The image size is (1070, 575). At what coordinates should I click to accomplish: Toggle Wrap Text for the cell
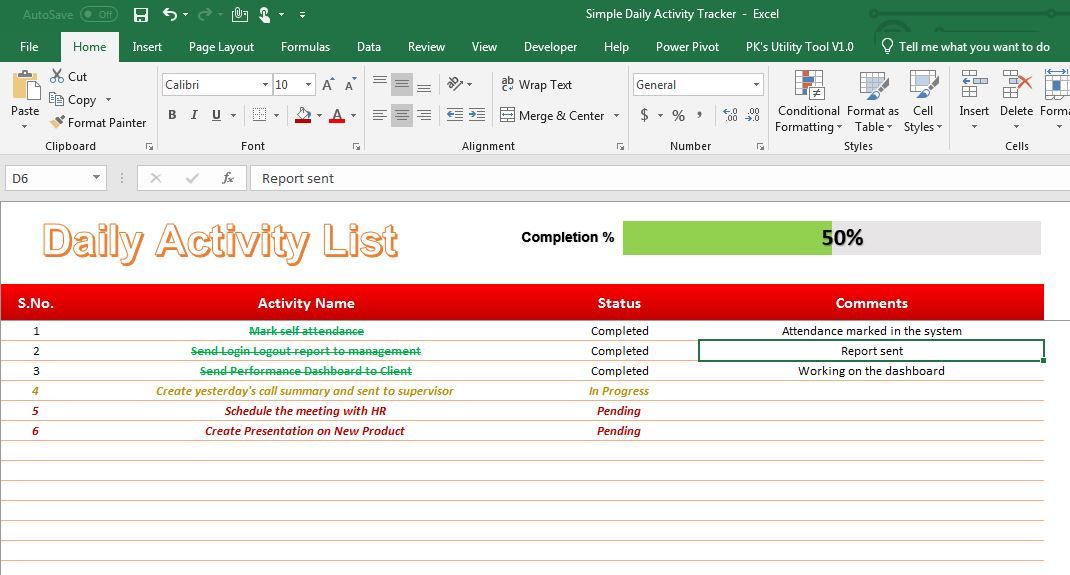tap(536, 85)
